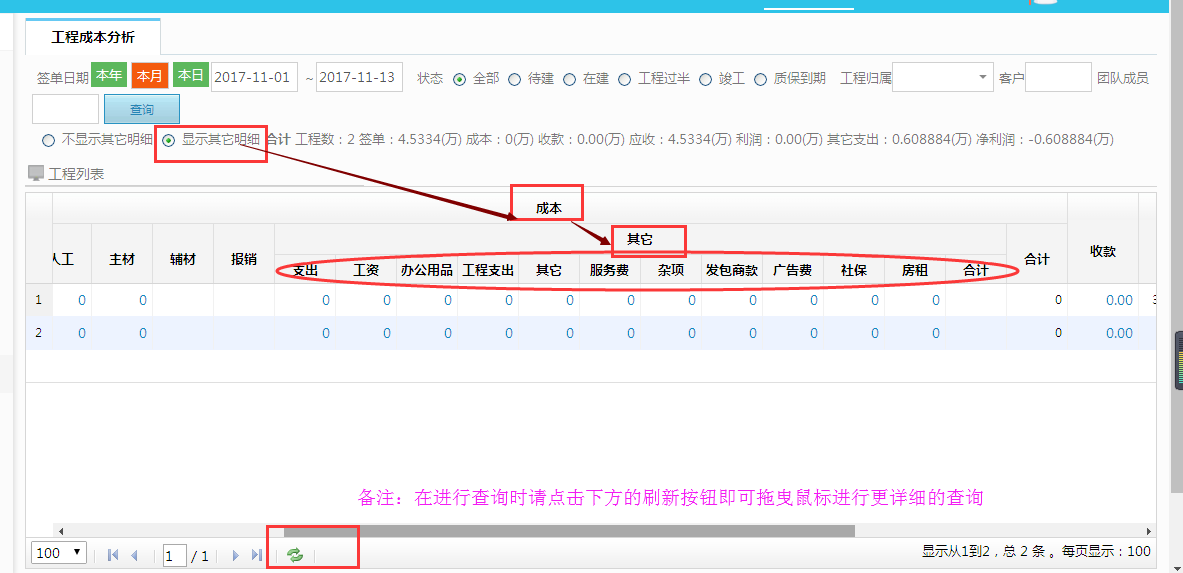Open the 工程成本分析 tab

[x=93, y=37]
